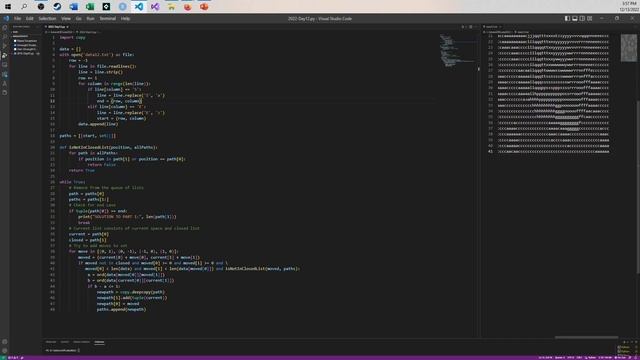The image size is (640, 360).
Task: Switch to the Output panel tab
Action: click(x=64, y=342)
